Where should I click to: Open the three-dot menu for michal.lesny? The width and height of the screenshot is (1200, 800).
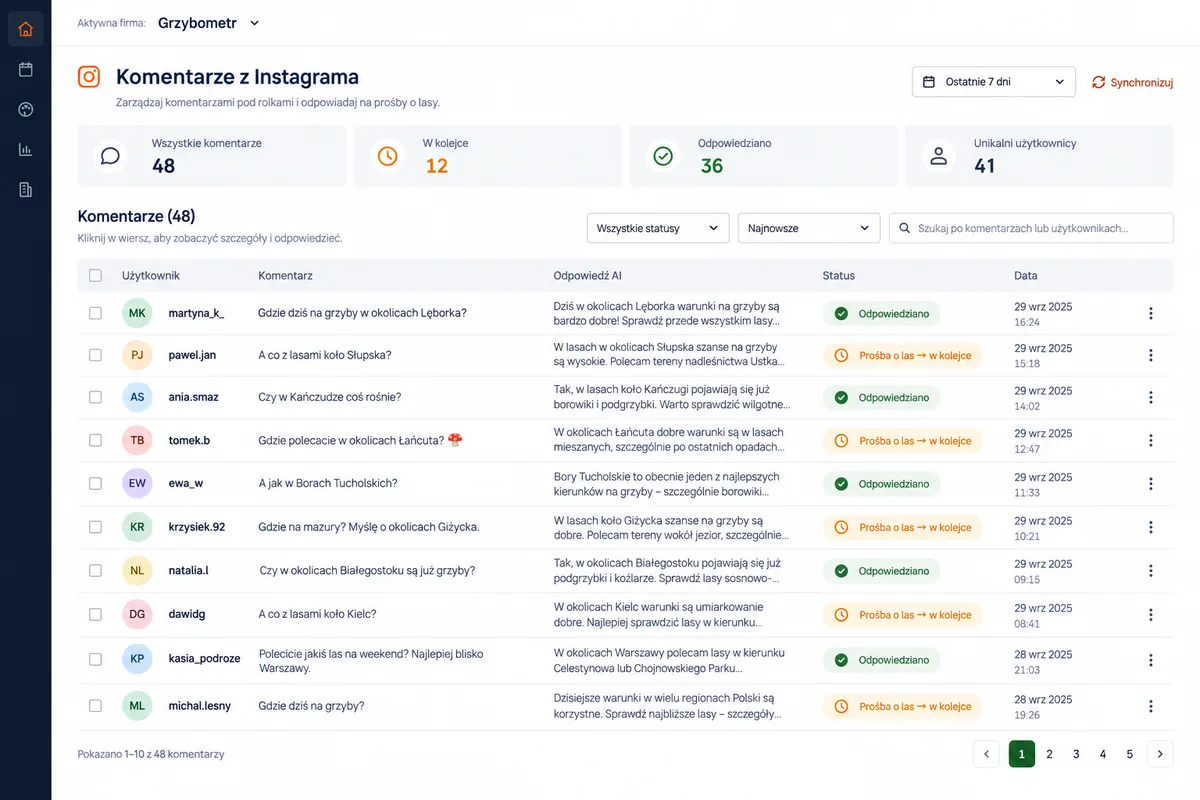1150,706
